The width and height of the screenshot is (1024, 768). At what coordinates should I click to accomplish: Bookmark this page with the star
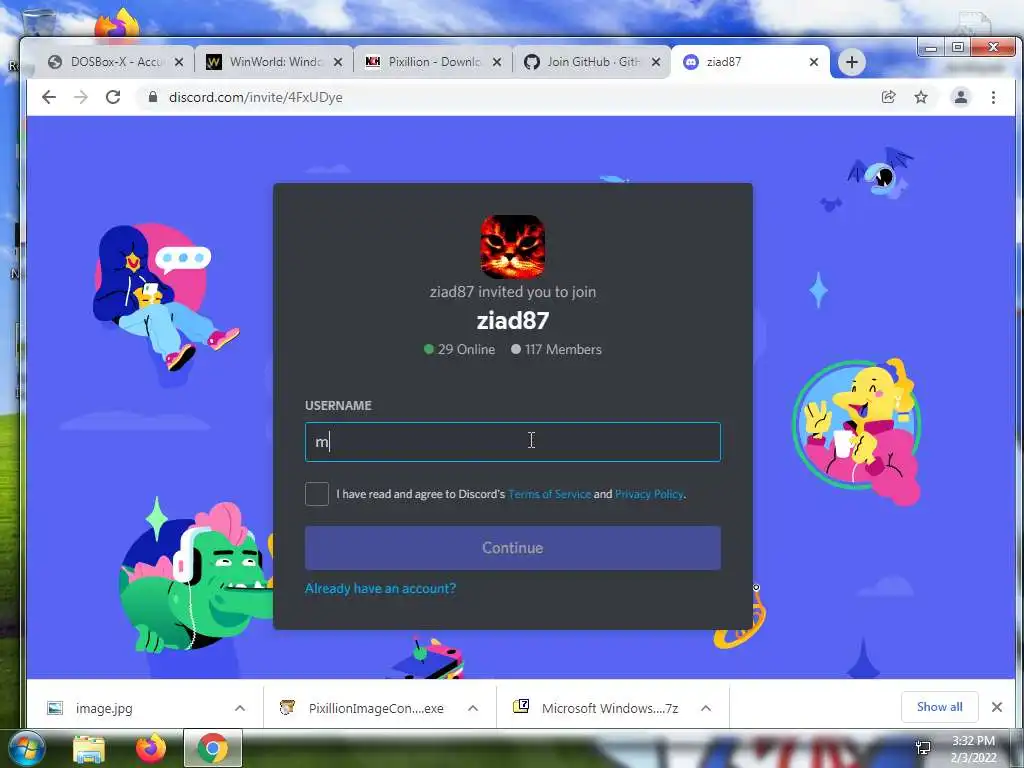tap(921, 97)
